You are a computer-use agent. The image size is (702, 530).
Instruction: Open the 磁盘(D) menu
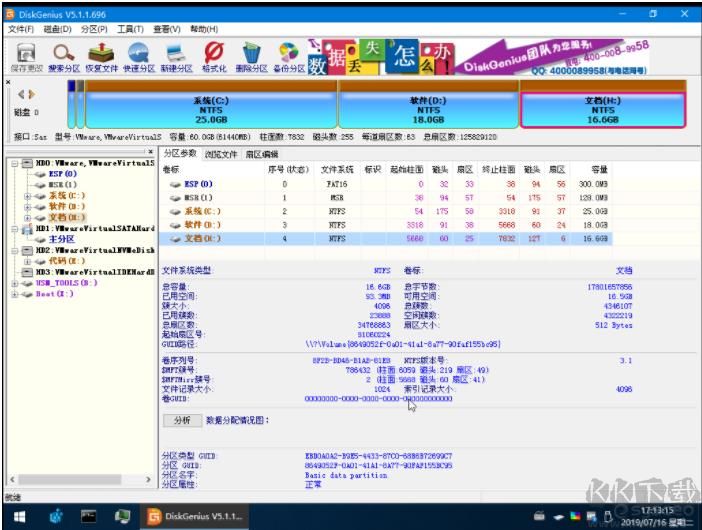point(57,29)
